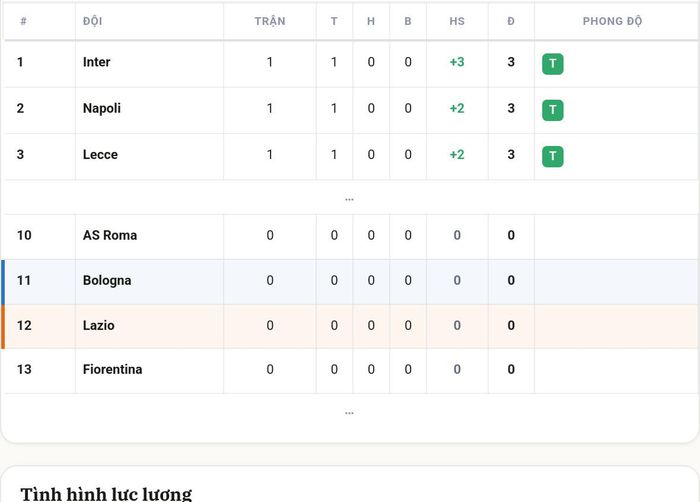Image resolution: width=700 pixels, height=502 pixels.
Task: Click the PHONG ĐỘ column header
Action: (612, 21)
